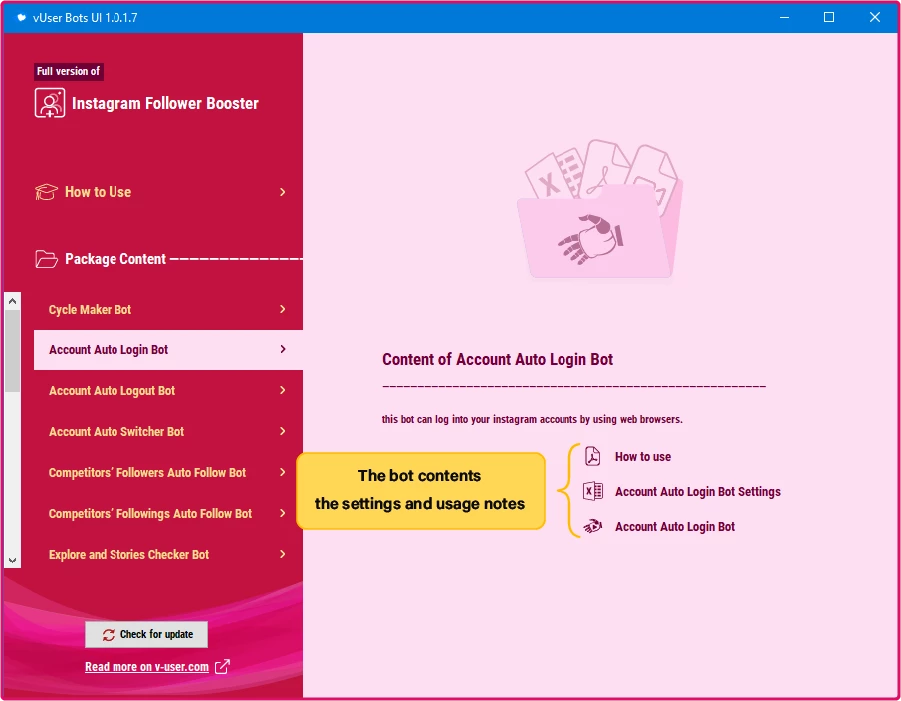Select Account Auto Login Bot in sidebar
This screenshot has height=701, width=901.
click(x=168, y=349)
